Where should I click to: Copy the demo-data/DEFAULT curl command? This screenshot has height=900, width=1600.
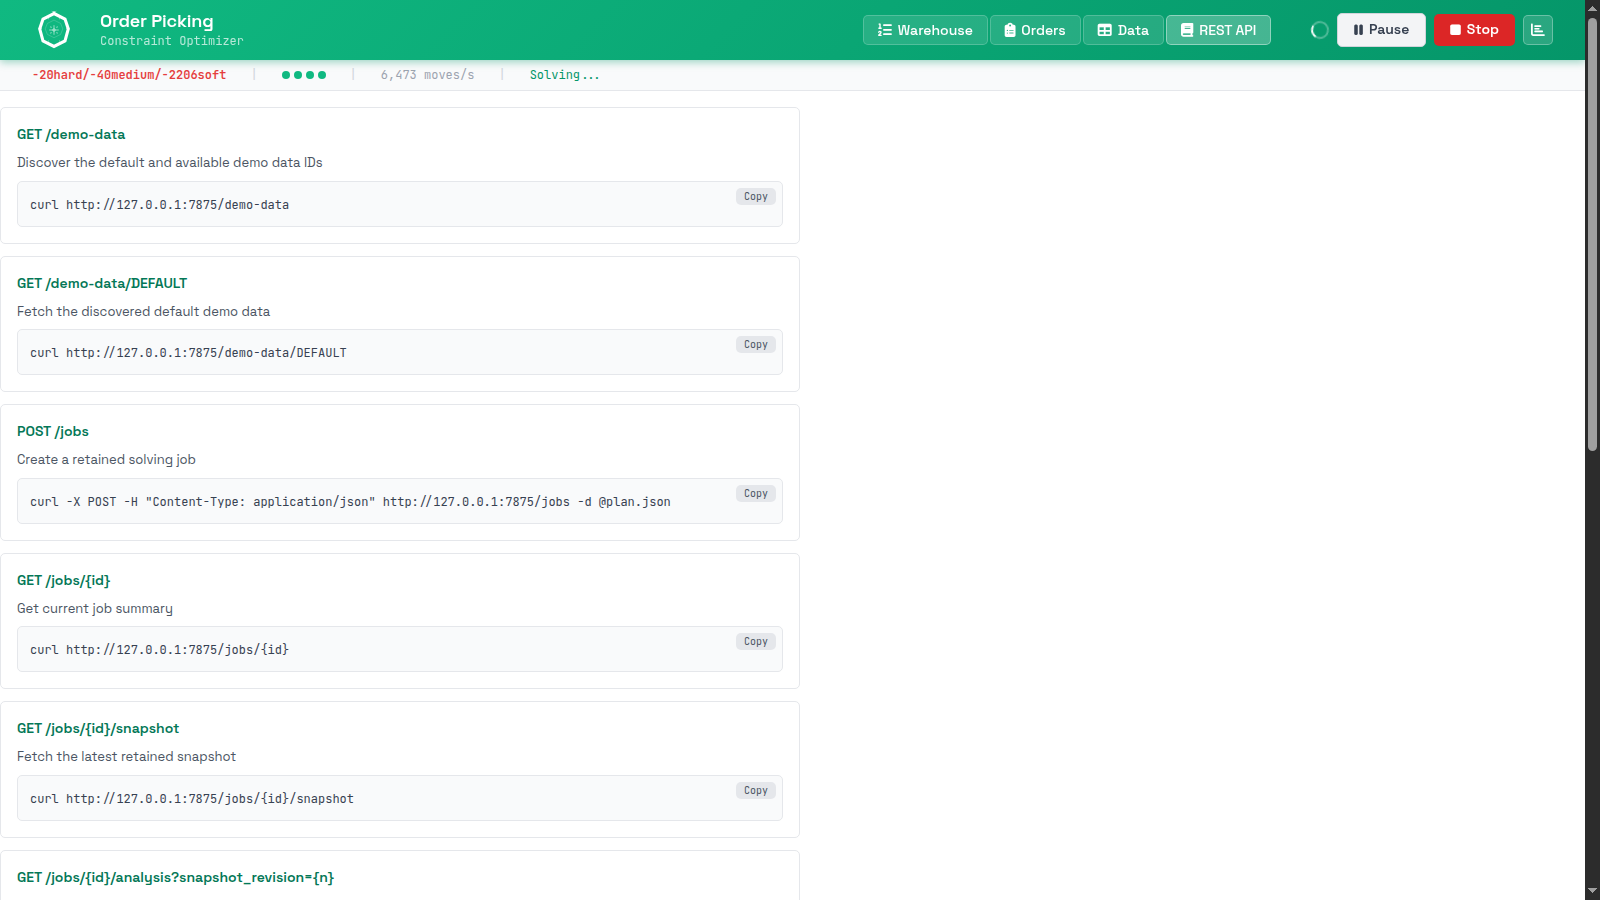point(756,345)
